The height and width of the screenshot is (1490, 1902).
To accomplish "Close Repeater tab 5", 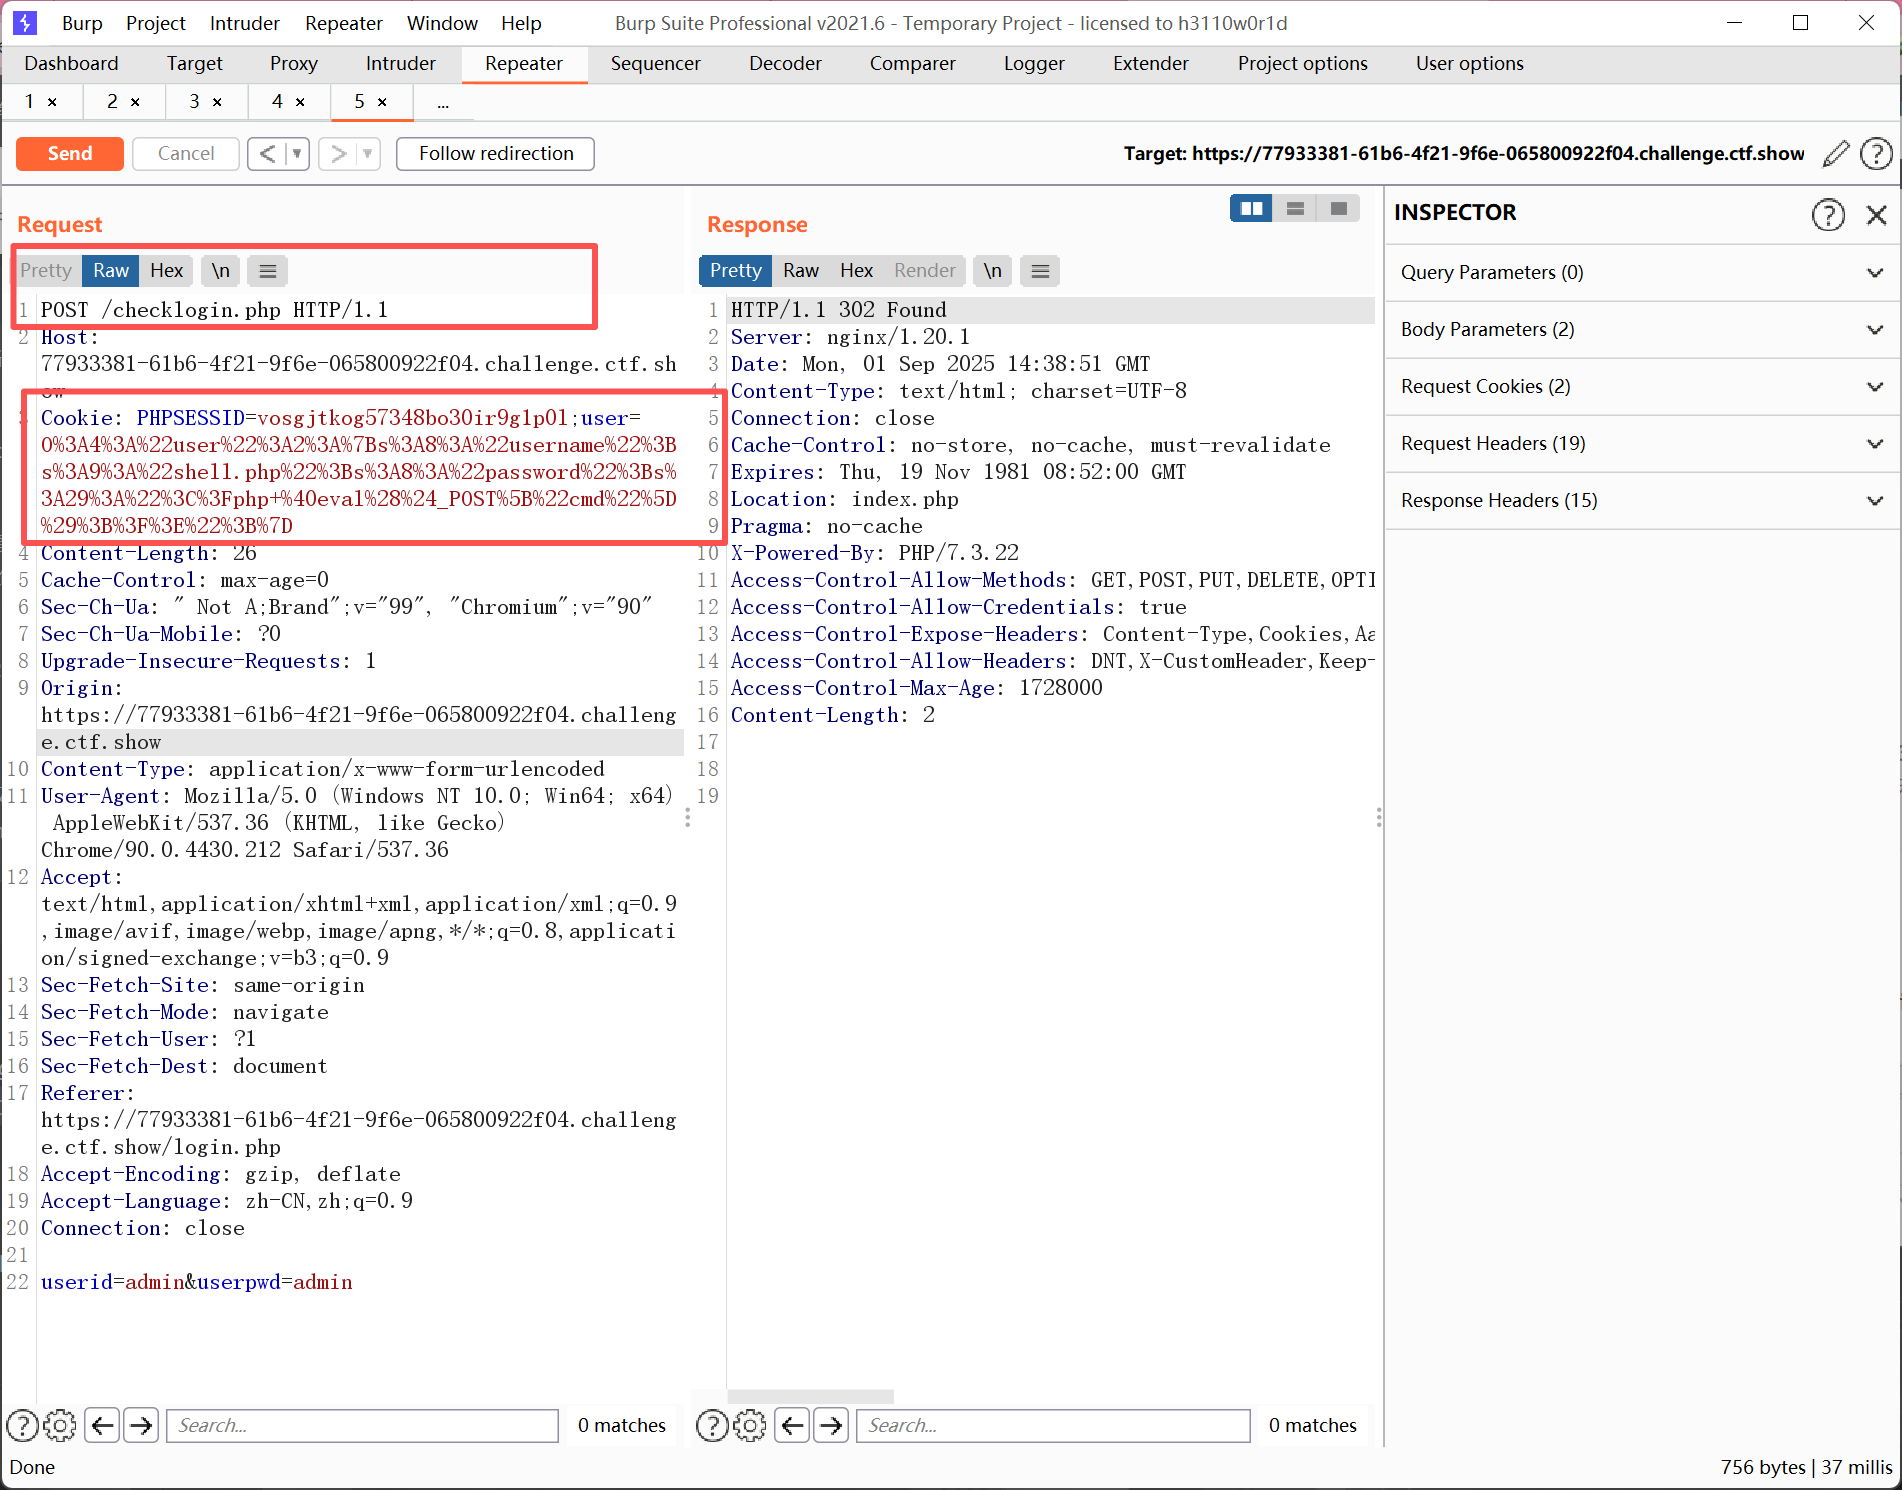I will (382, 102).
